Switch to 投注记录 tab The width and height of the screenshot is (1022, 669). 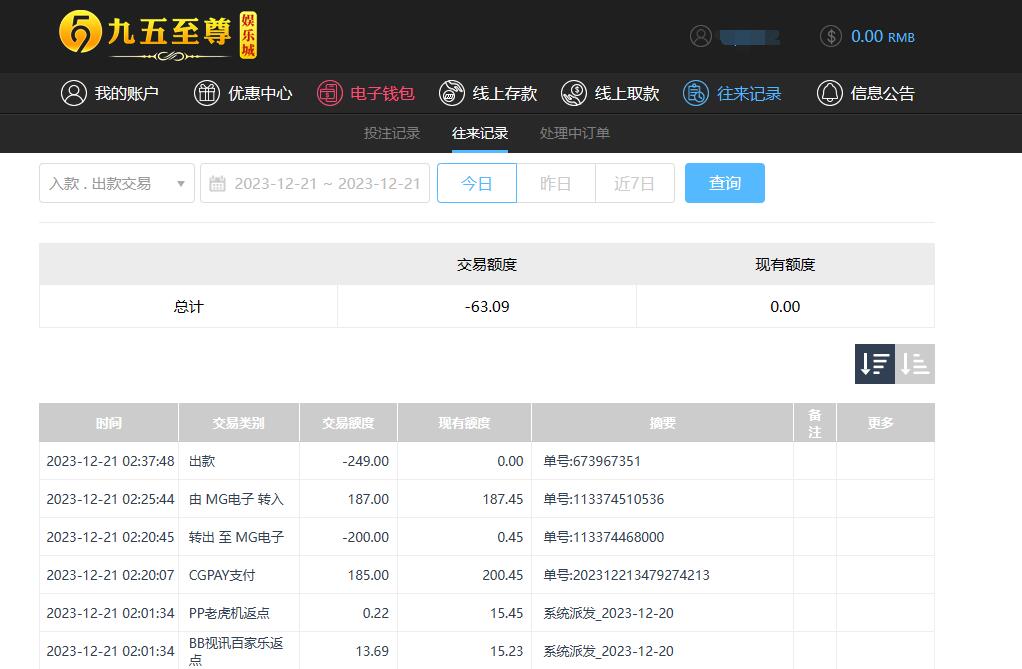[392, 133]
